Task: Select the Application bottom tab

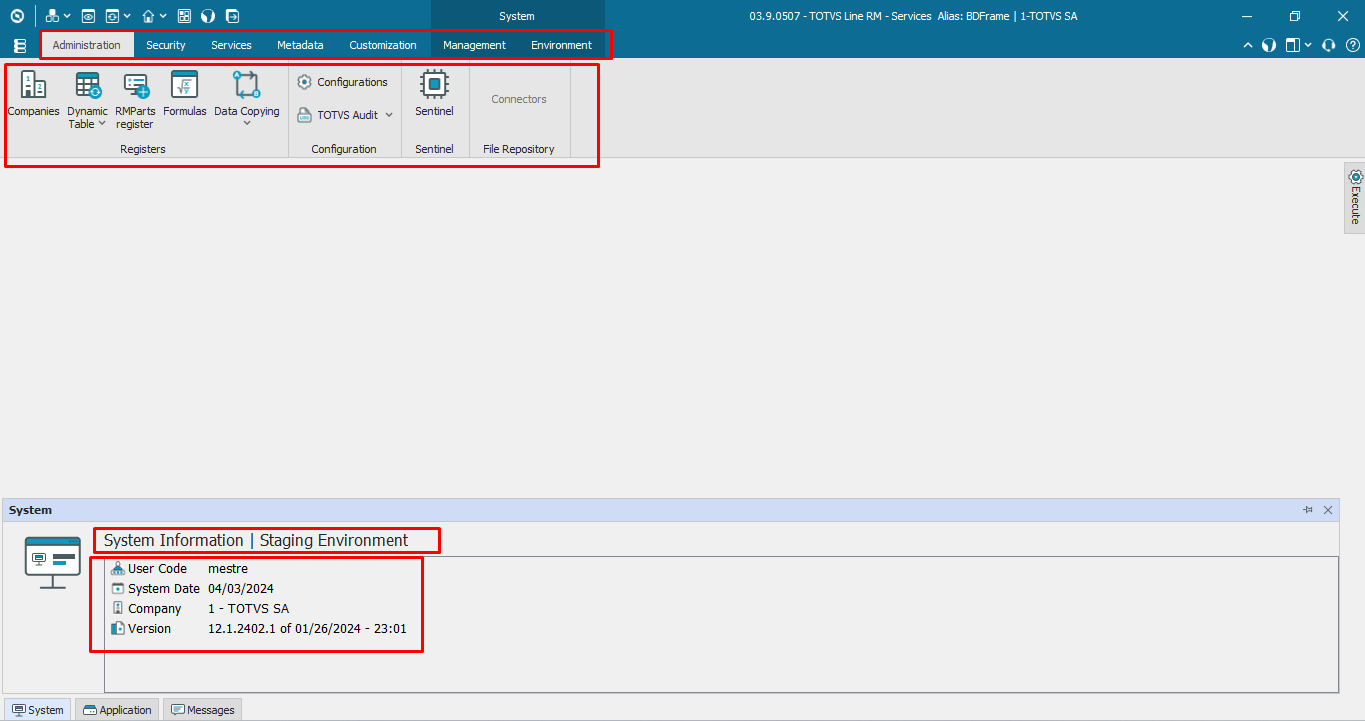Action: click(x=118, y=710)
